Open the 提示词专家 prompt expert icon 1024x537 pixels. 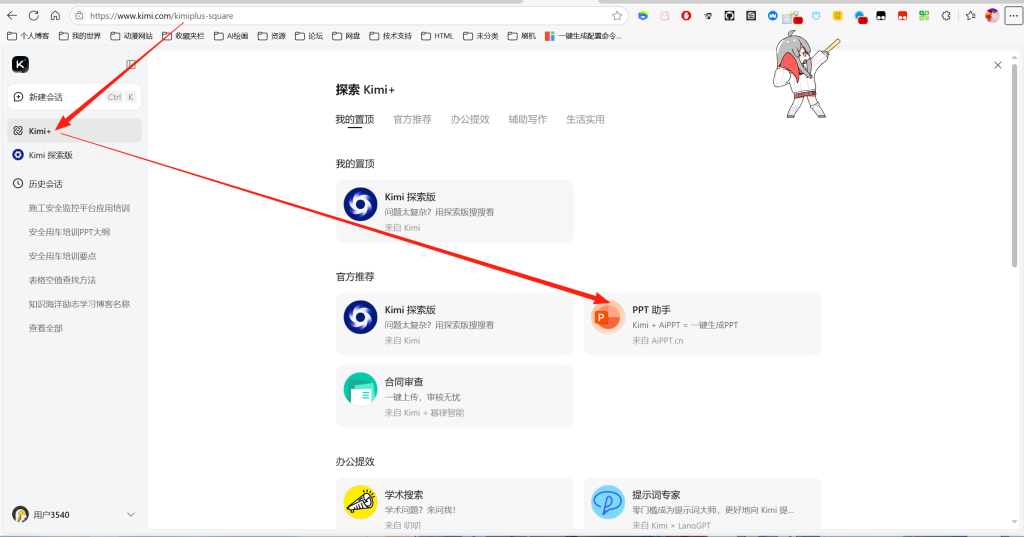pyautogui.click(x=607, y=502)
